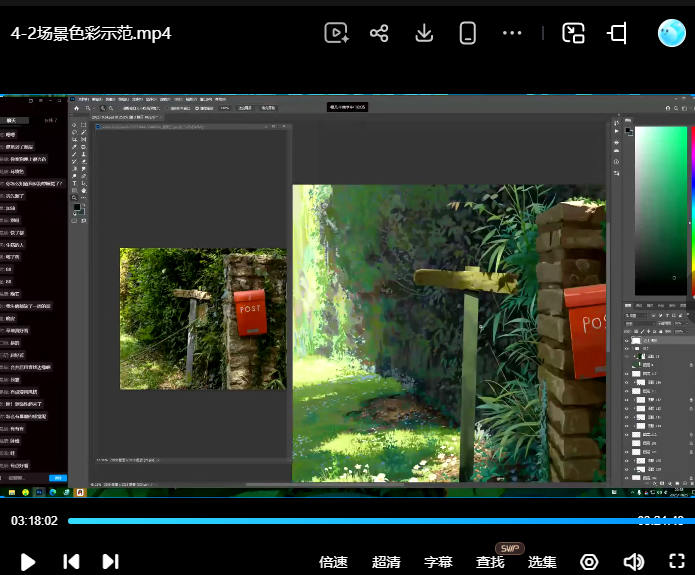Image resolution: width=695 pixels, height=575 pixels.
Task: Expand the 倍速 playback speed options
Action: tap(333, 562)
